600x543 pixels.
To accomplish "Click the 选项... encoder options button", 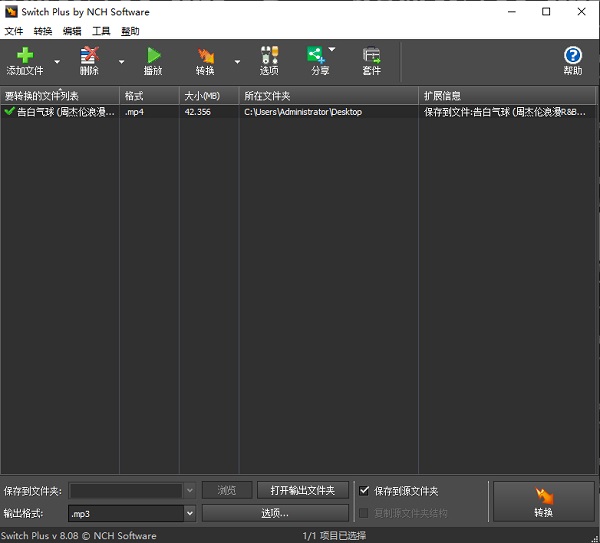I will coord(275,513).
